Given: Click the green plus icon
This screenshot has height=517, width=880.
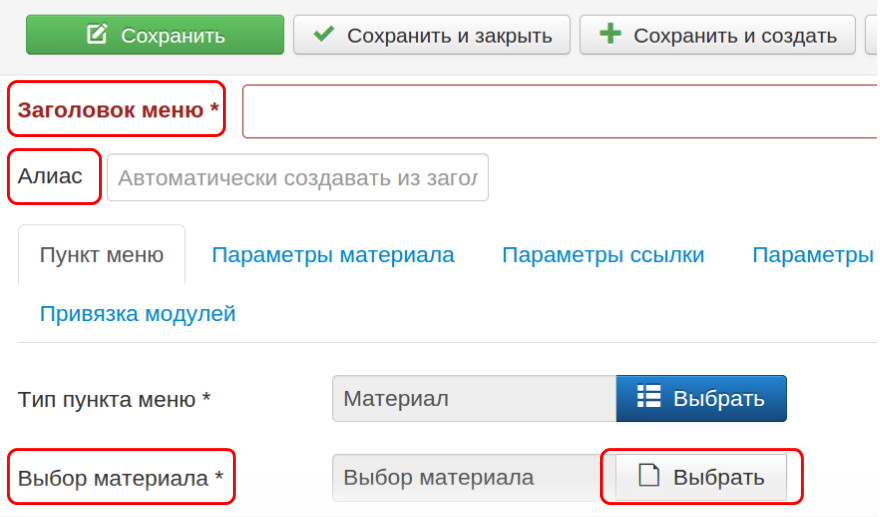Looking at the screenshot, I should [x=610, y=35].
